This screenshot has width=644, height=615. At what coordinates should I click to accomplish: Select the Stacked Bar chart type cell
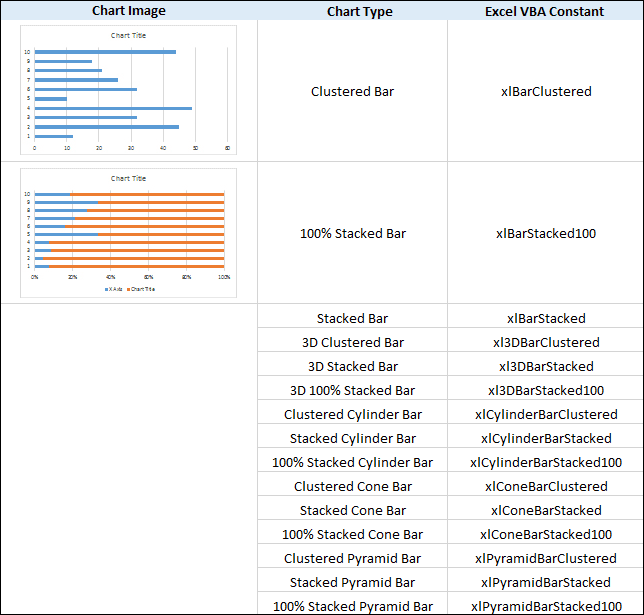(x=352, y=318)
